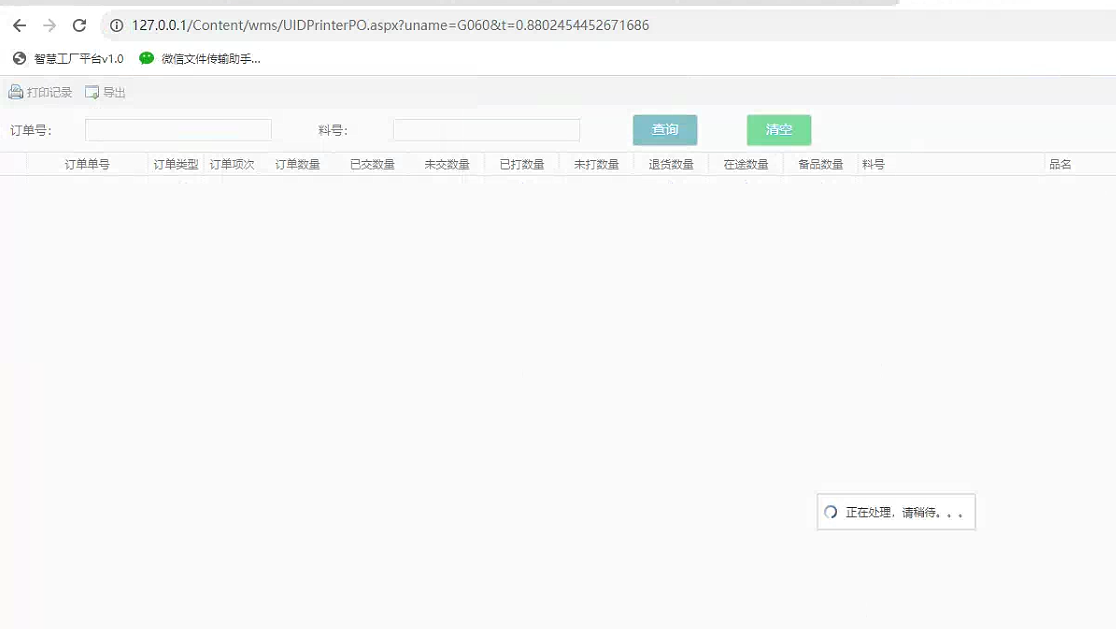Viewport: 1116px width, 629px height.
Task: Focus the 订单号 input field
Action: pos(178,130)
